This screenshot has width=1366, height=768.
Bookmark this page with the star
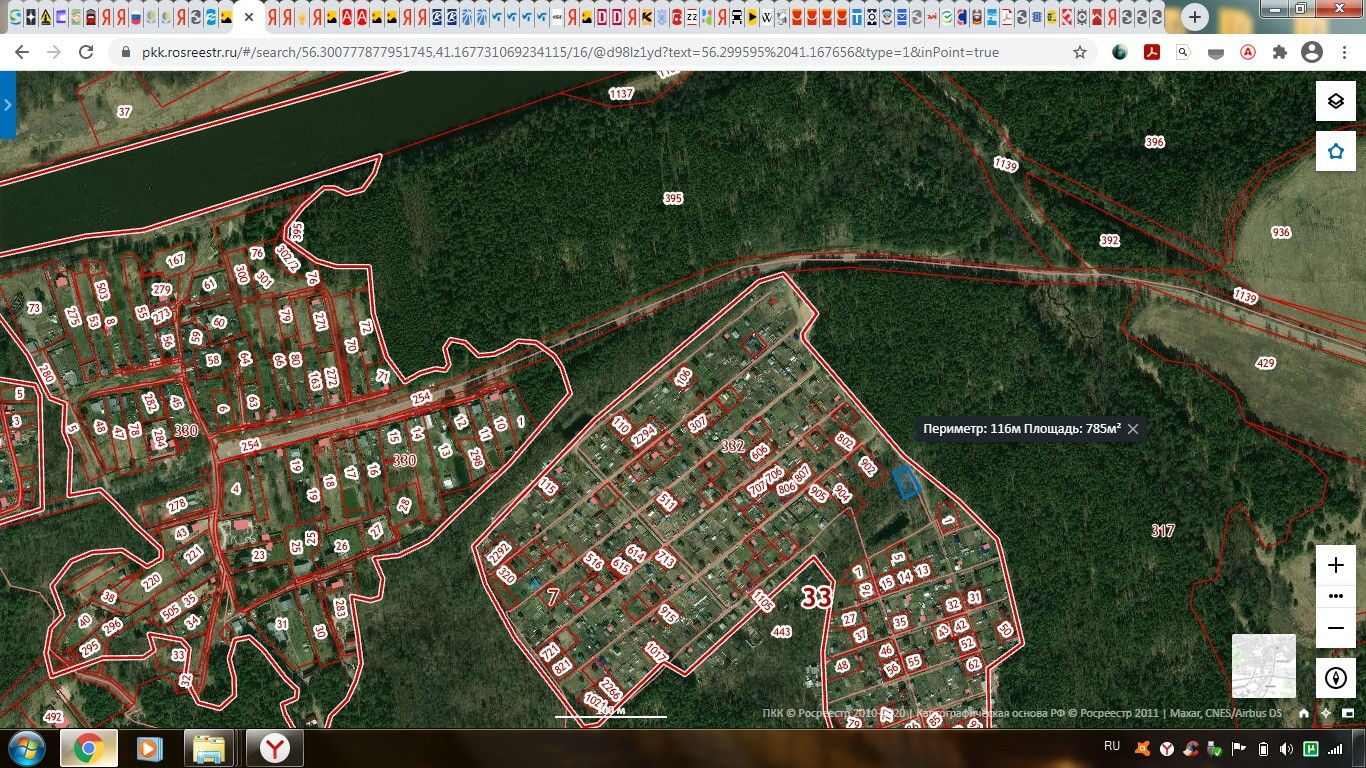(1080, 52)
